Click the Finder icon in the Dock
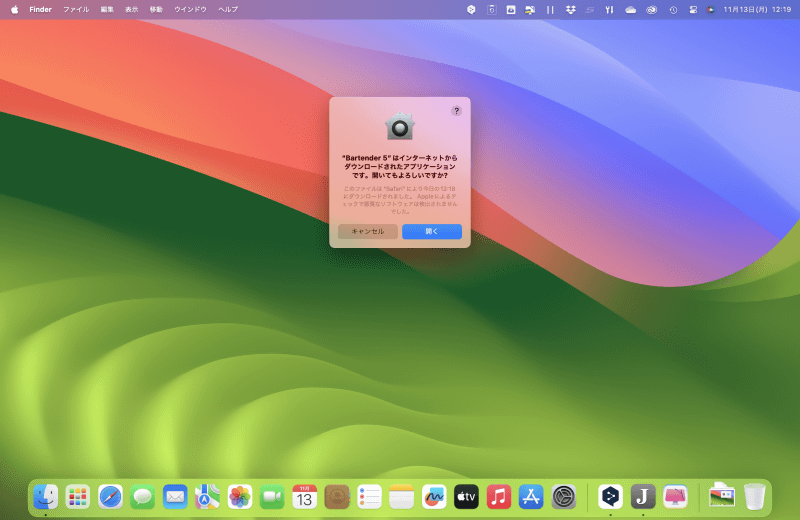Image resolution: width=800 pixels, height=520 pixels. tap(46, 497)
